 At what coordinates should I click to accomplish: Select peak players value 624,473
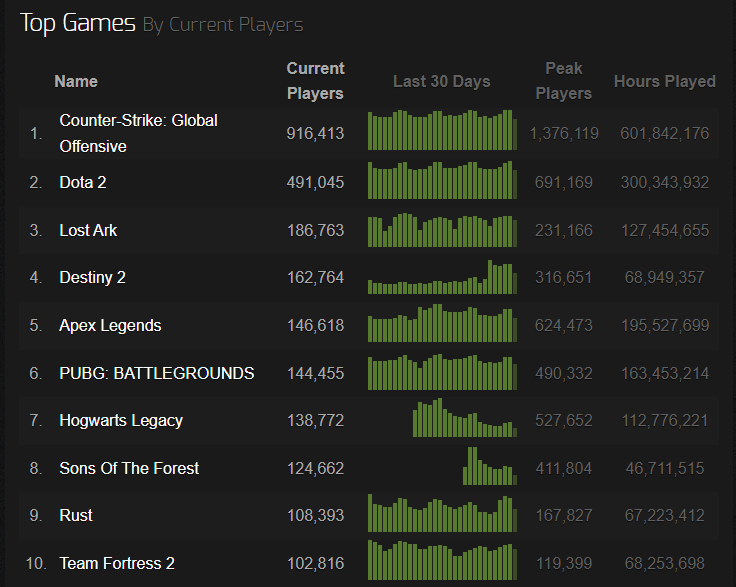(564, 325)
